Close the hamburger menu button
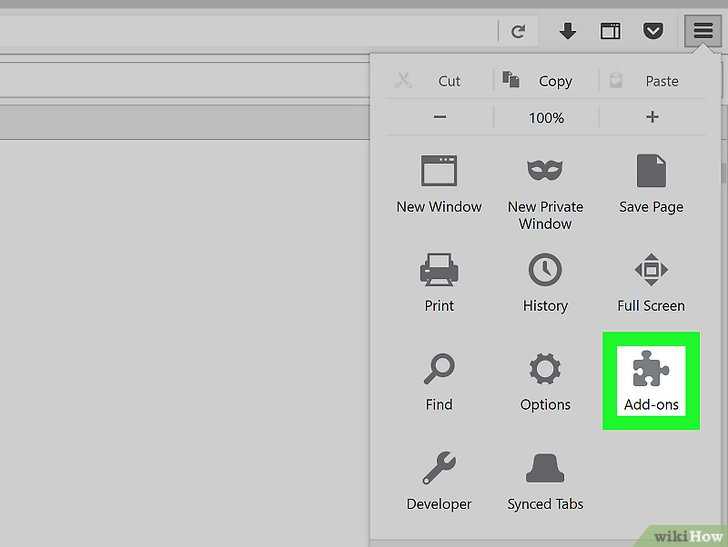The image size is (728, 547). (x=703, y=31)
